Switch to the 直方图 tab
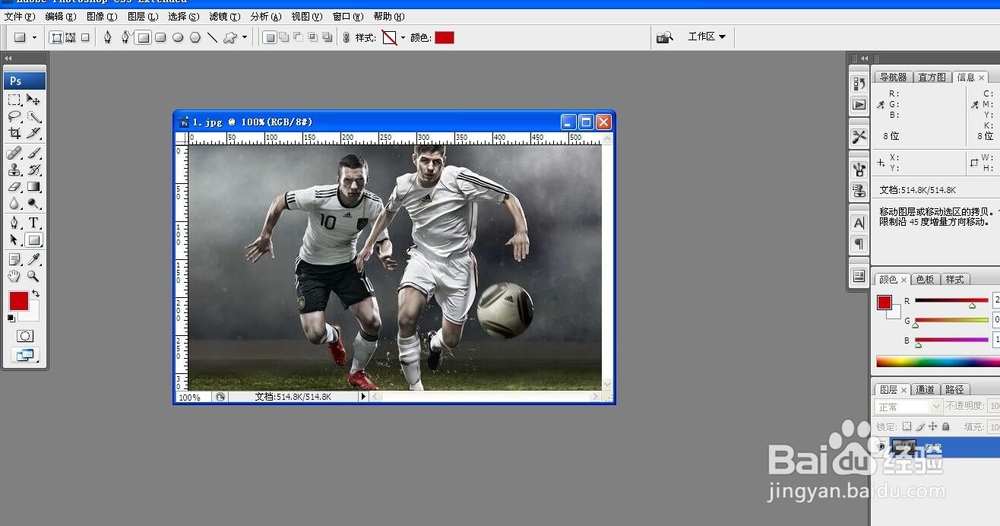1000x526 pixels. pyautogui.click(x=932, y=77)
